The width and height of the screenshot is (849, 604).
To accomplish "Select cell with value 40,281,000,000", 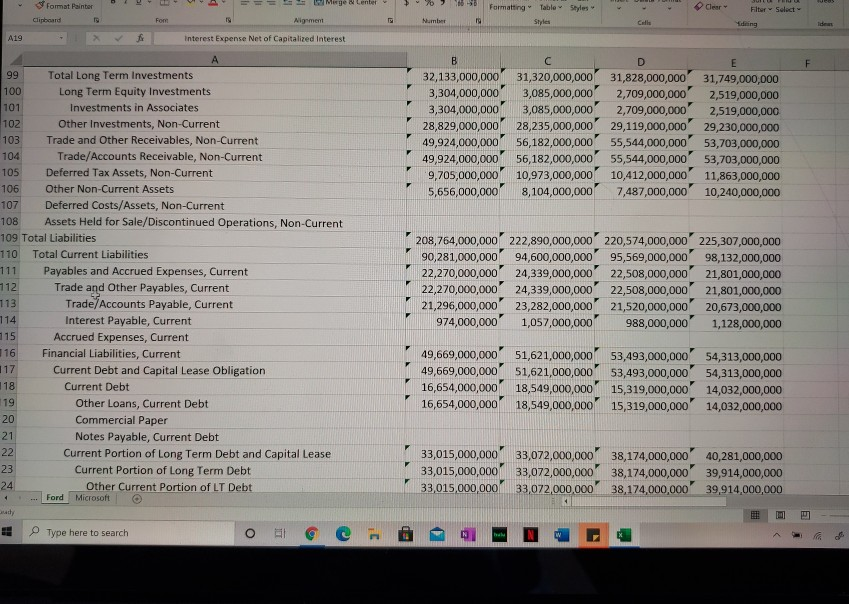I will [x=736, y=457].
